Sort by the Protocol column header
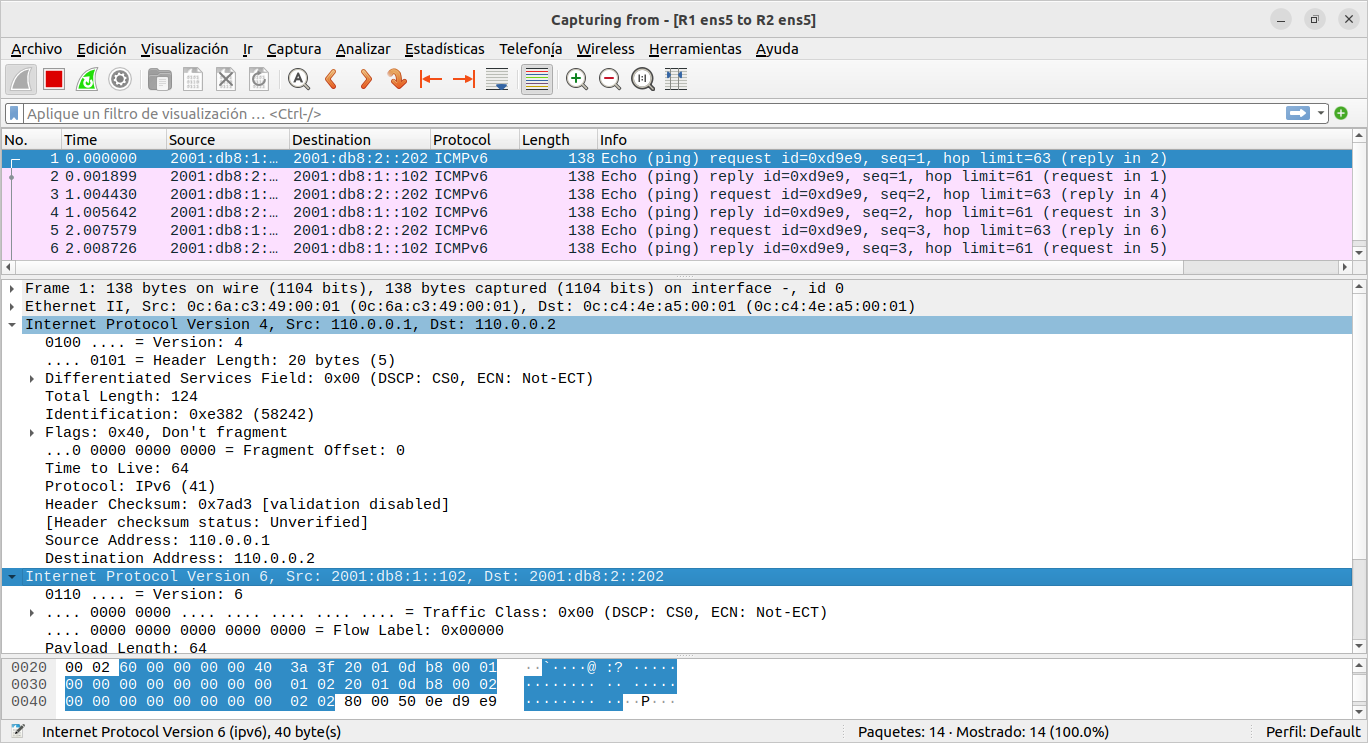The width and height of the screenshot is (1368, 743). 474,140
